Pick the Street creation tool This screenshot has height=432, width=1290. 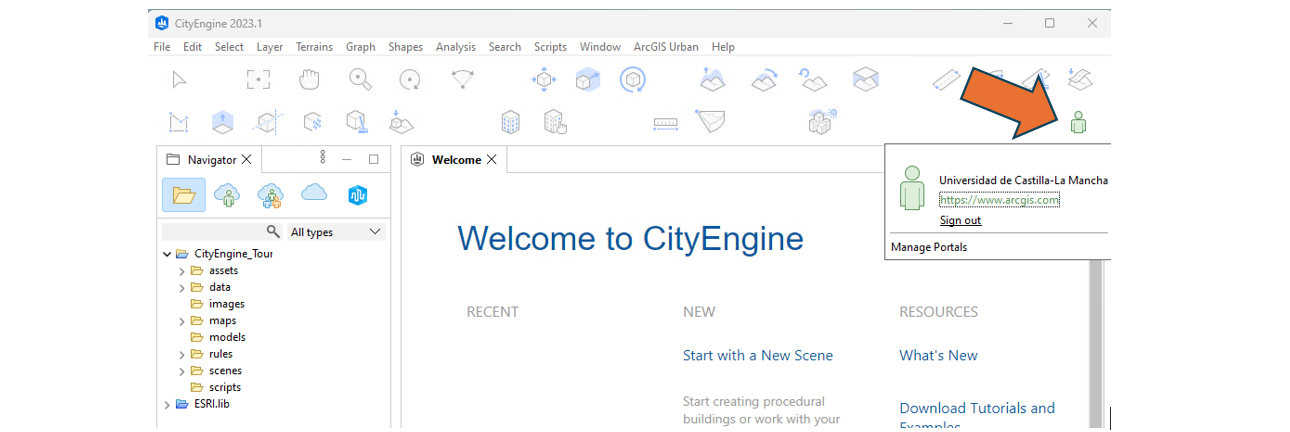(946, 79)
